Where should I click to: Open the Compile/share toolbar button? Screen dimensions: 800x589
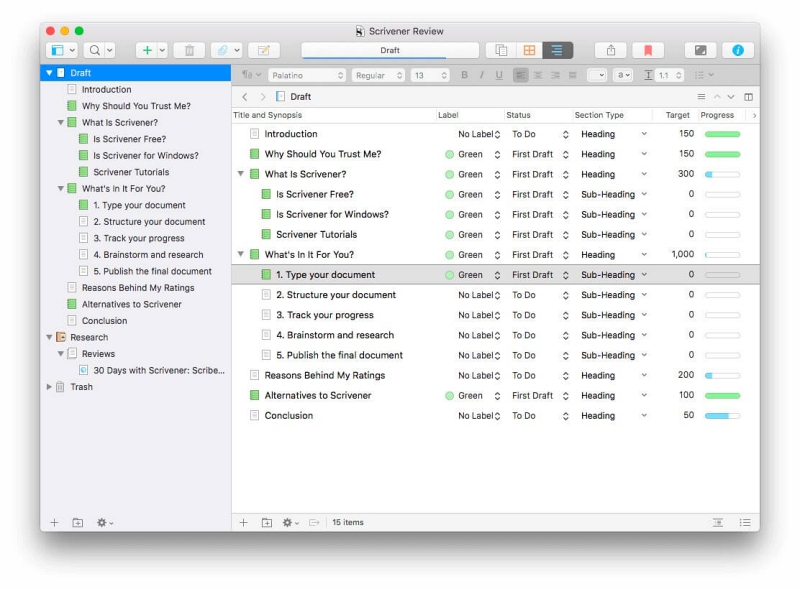click(x=610, y=50)
